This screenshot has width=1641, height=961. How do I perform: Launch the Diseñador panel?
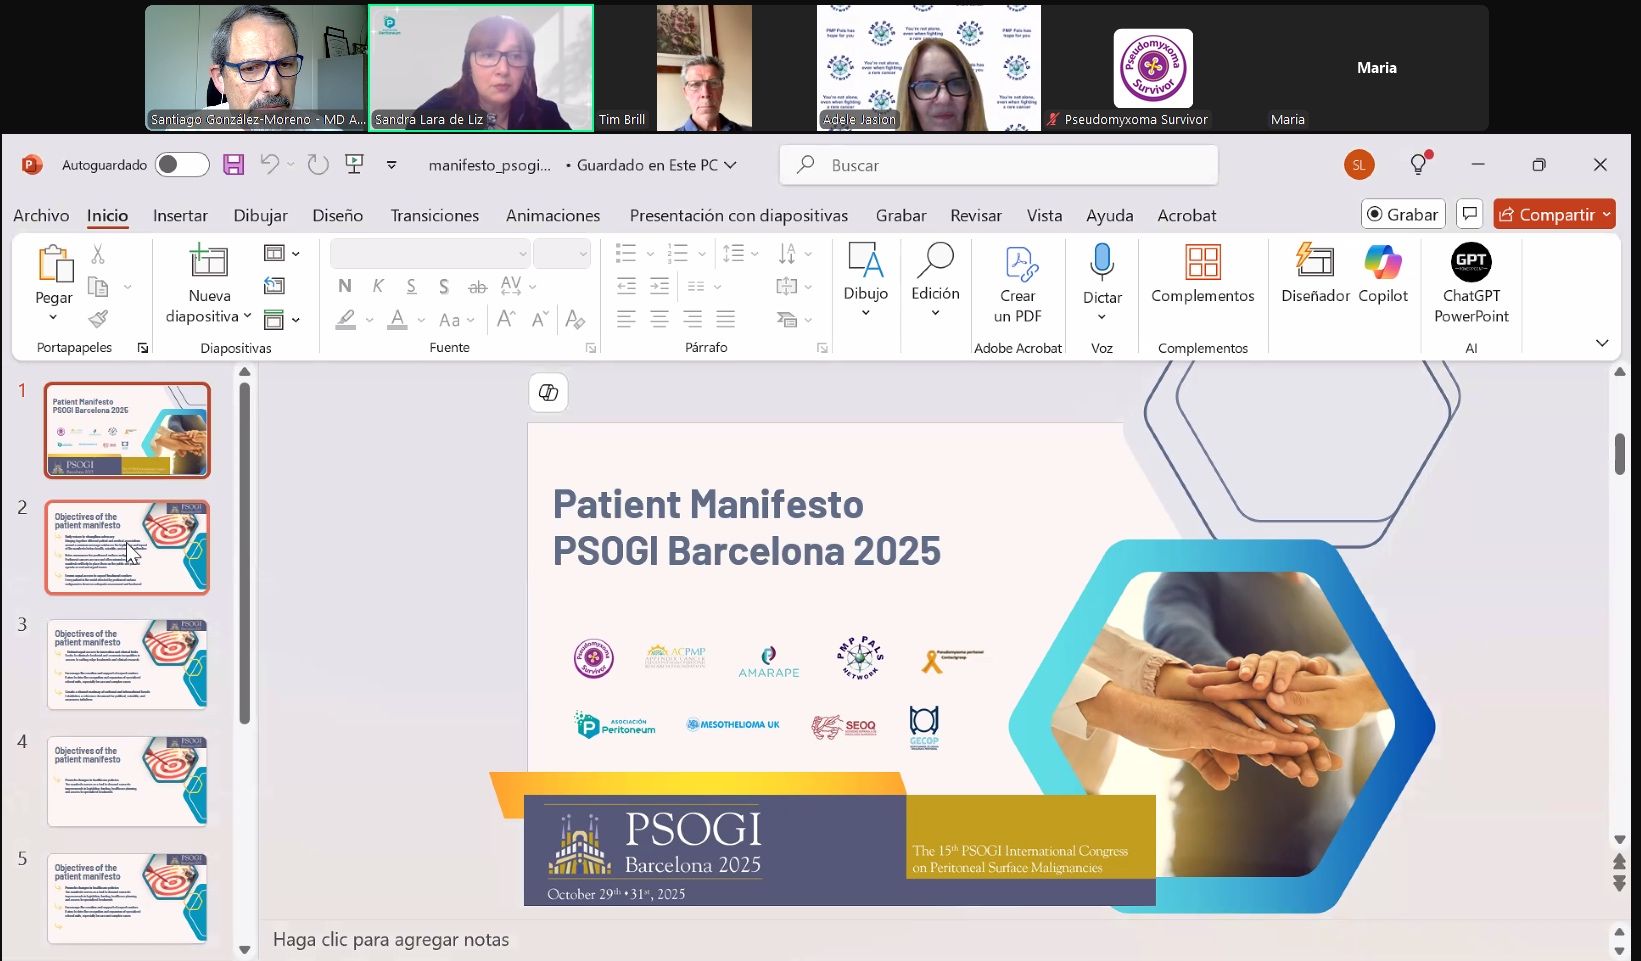coord(1316,274)
